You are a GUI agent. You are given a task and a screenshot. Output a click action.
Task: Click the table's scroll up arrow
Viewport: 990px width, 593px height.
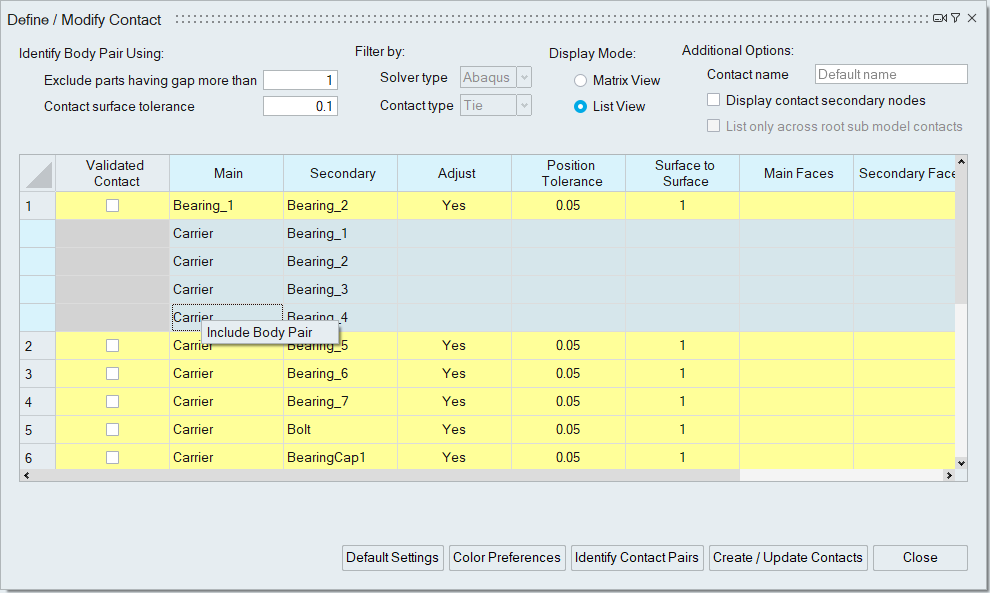point(961,161)
